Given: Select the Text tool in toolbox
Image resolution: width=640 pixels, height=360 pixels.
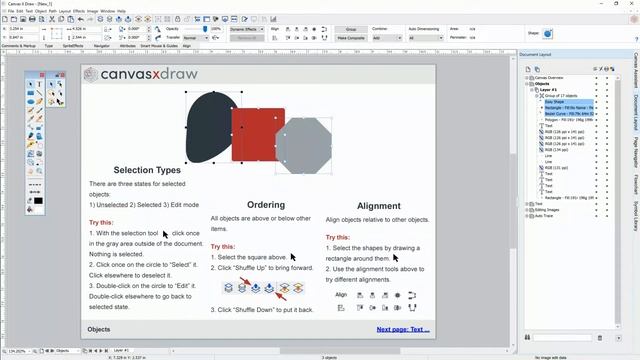Looking at the screenshot, I should [x=39, y=84].
